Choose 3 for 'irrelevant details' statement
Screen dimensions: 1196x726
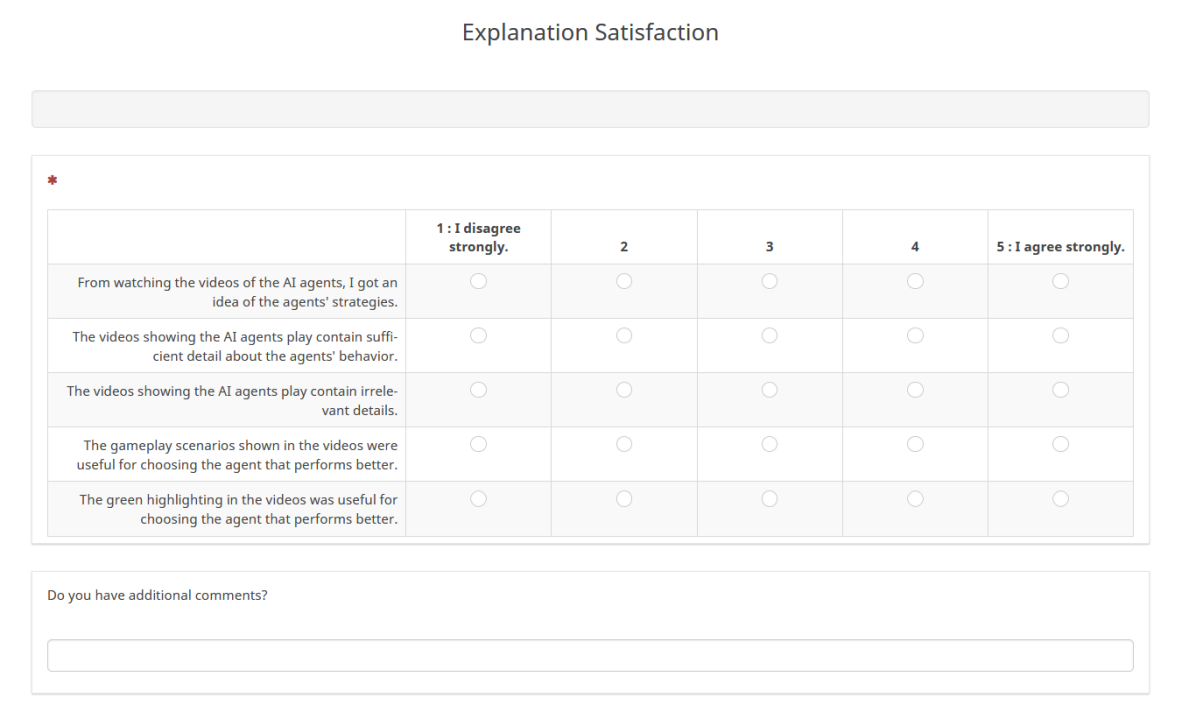[x=769, y=390]
